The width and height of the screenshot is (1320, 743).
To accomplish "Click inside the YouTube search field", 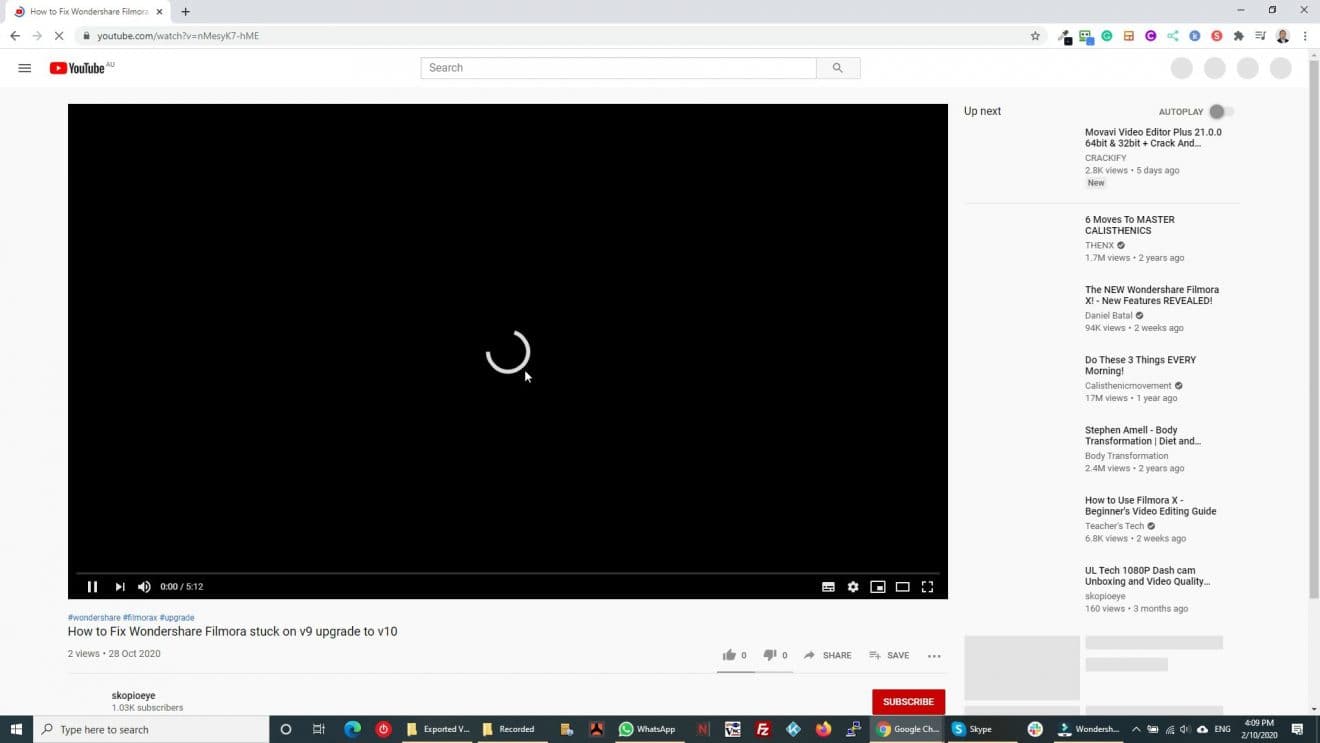I will [617, 68].
